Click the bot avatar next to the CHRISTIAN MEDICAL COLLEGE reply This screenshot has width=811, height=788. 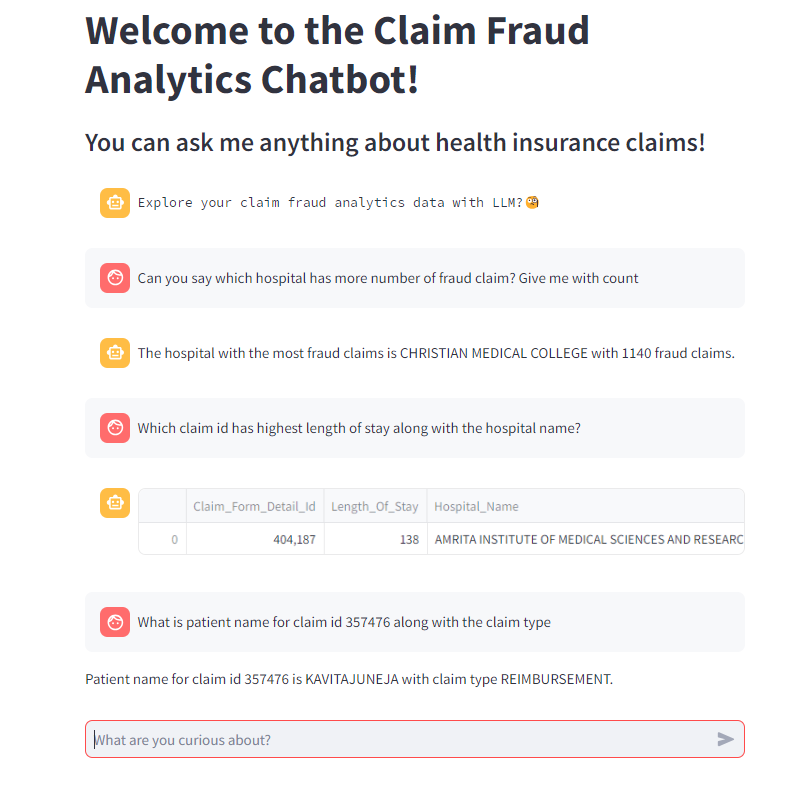point(114,352)
